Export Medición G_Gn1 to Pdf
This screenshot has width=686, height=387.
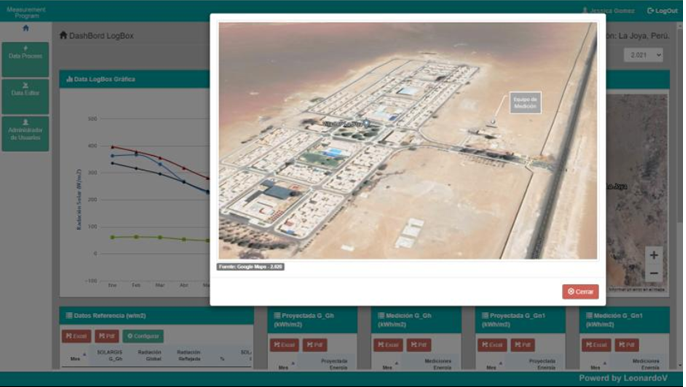pyautogui.click(x=626, y=345)
